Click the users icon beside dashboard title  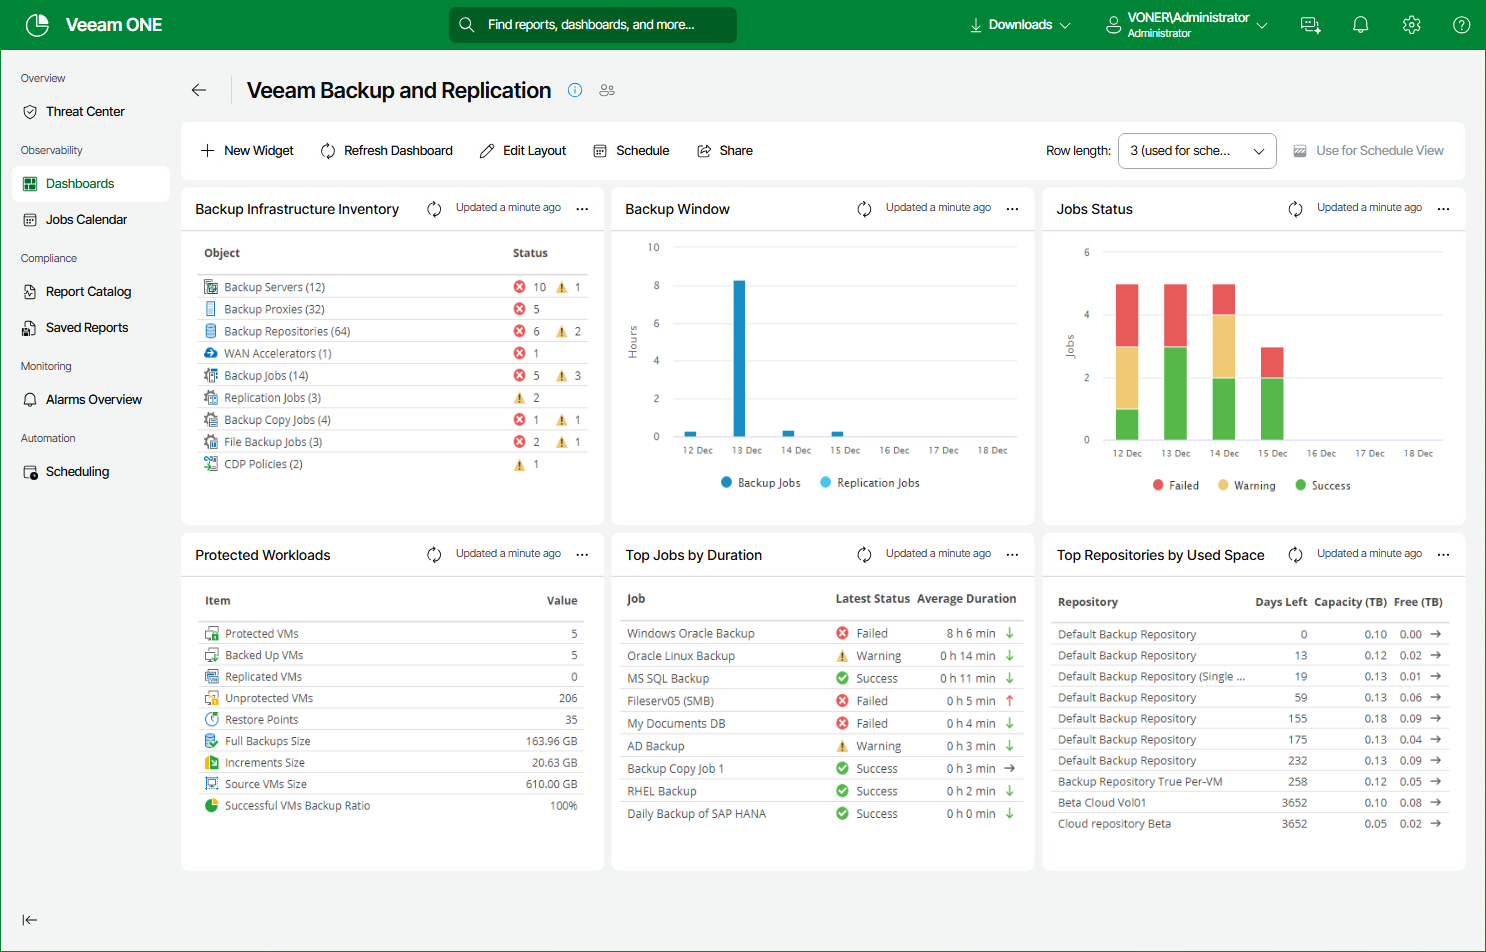[x=607, y=90]
